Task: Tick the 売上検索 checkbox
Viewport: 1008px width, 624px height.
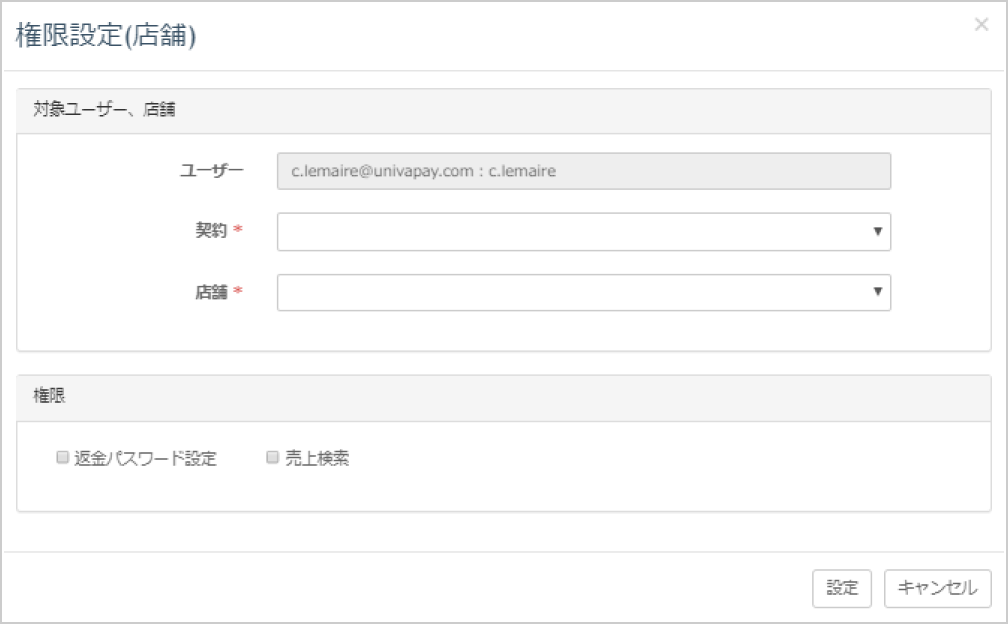Action: [x=272, y=458]
